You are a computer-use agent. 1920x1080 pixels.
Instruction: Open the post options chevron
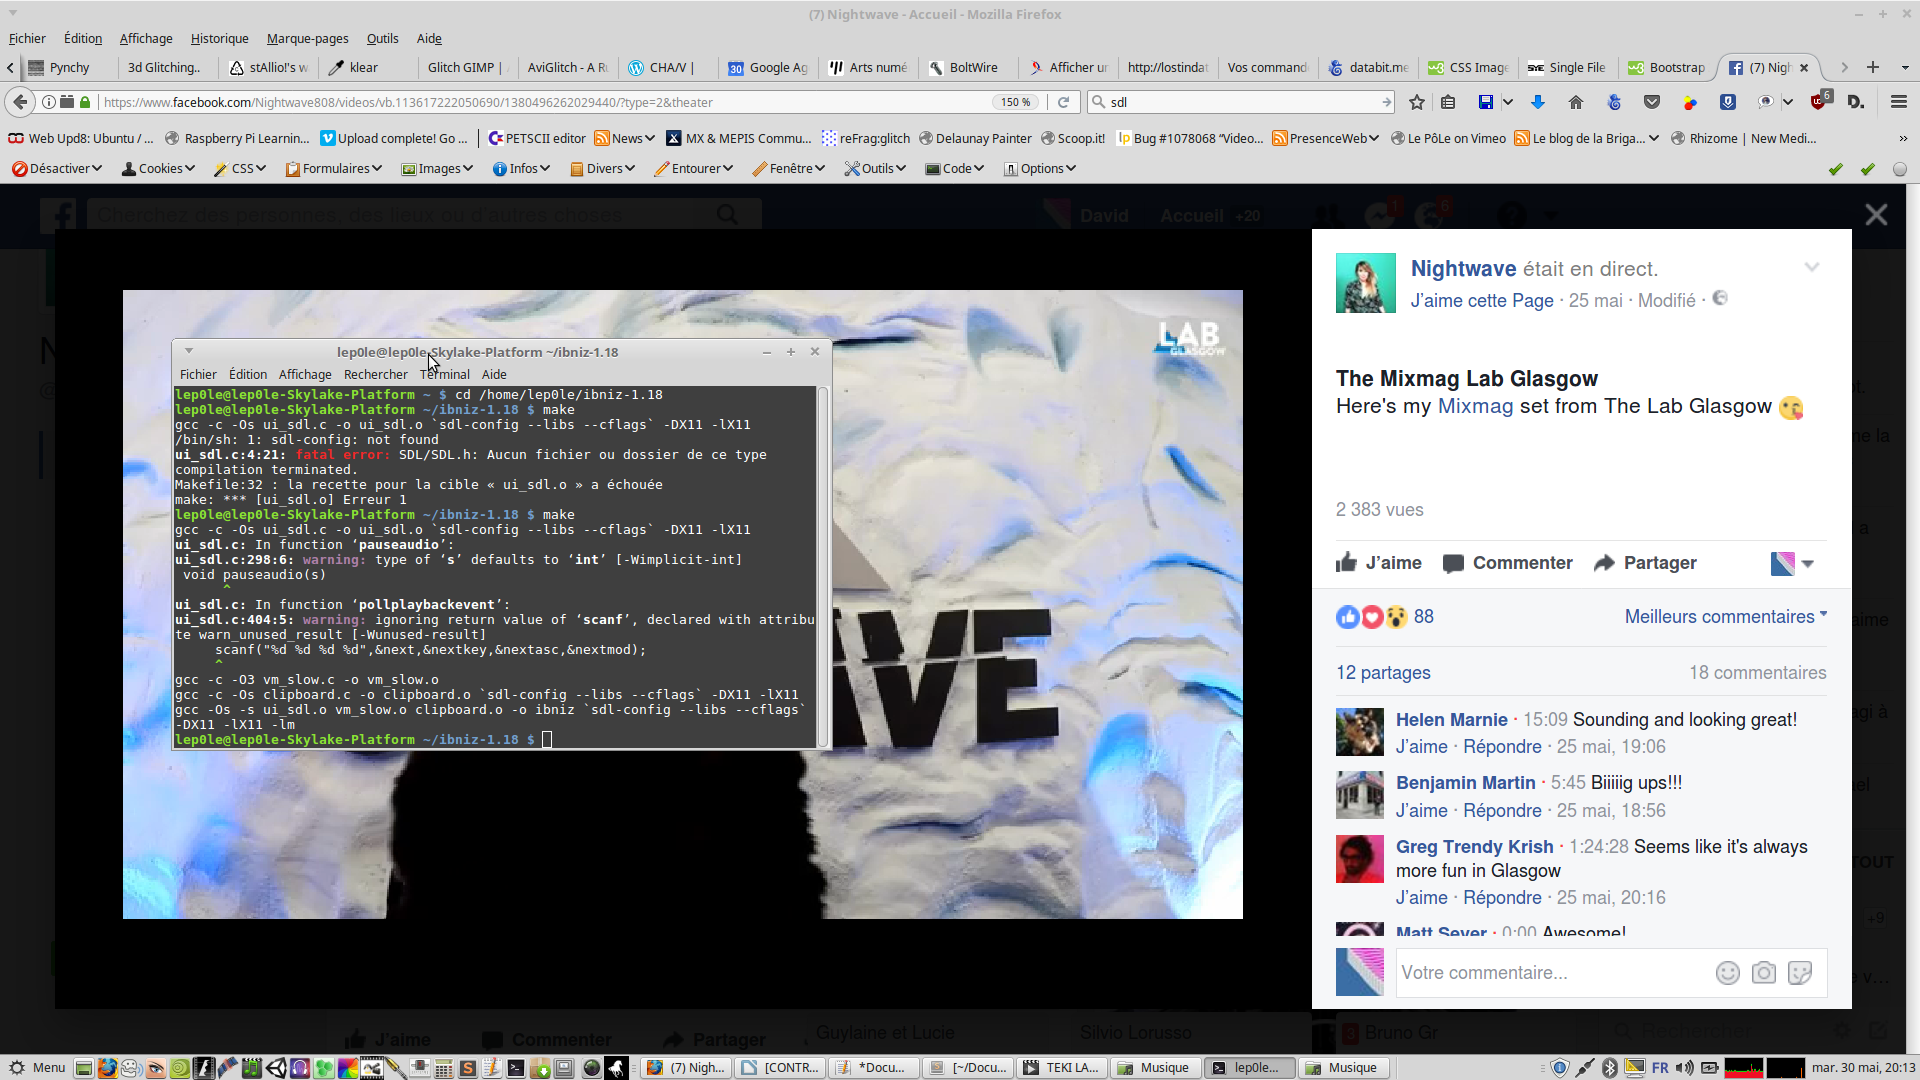[1811, 267]
